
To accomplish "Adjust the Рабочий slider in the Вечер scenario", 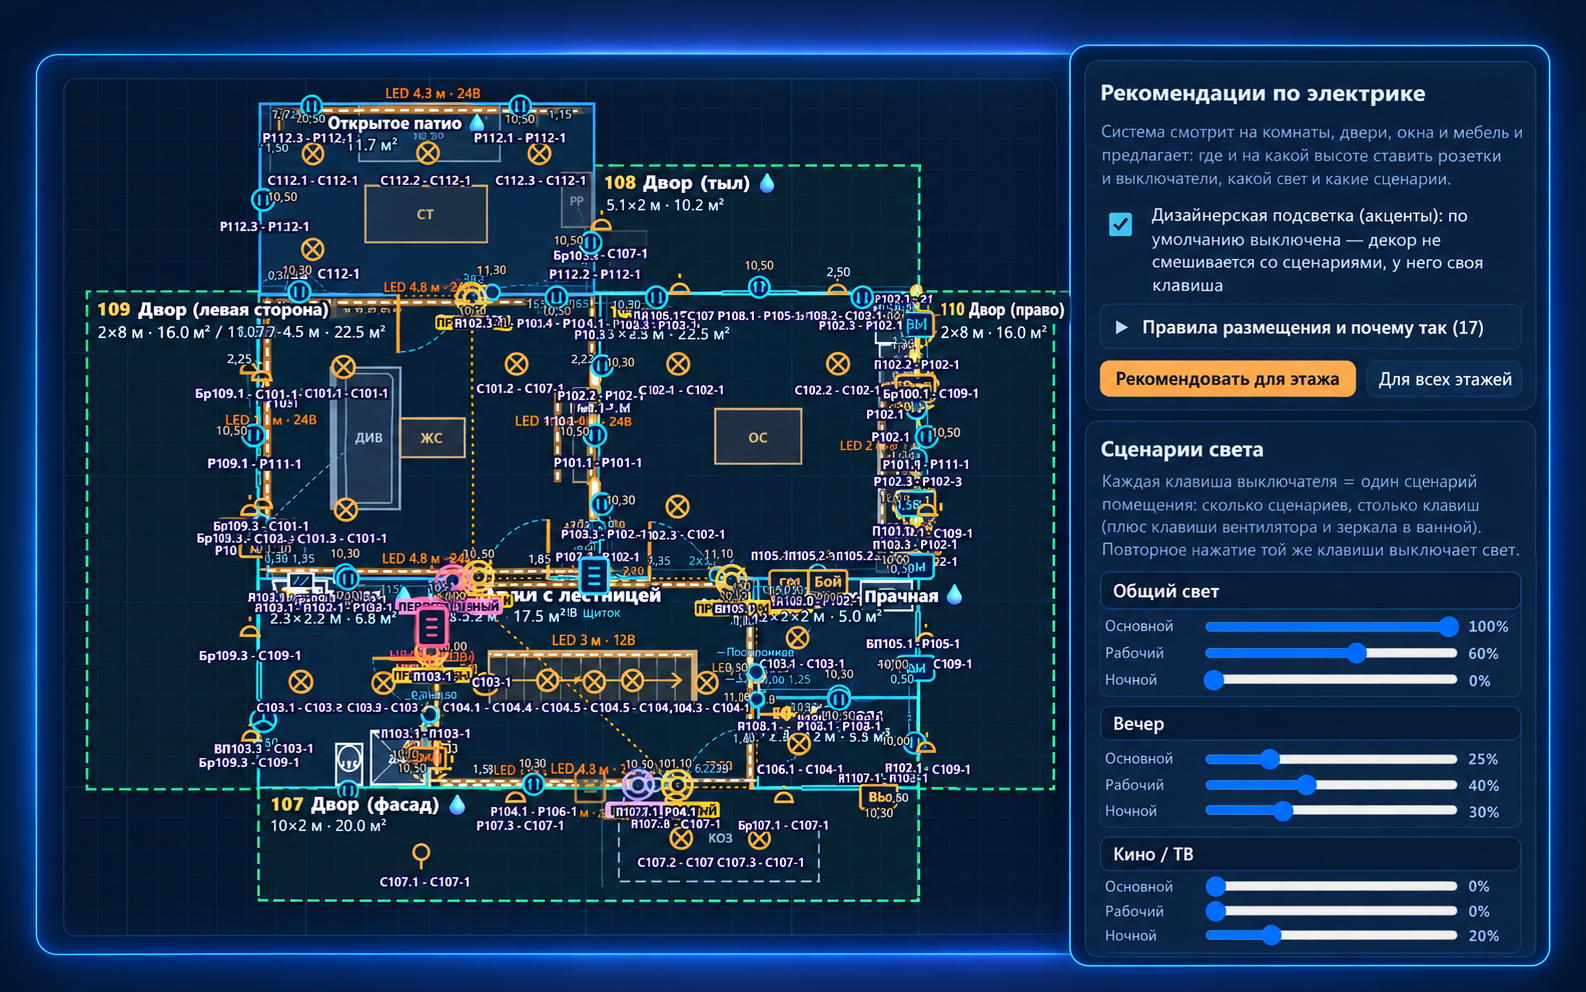I will click(1331, 785).
